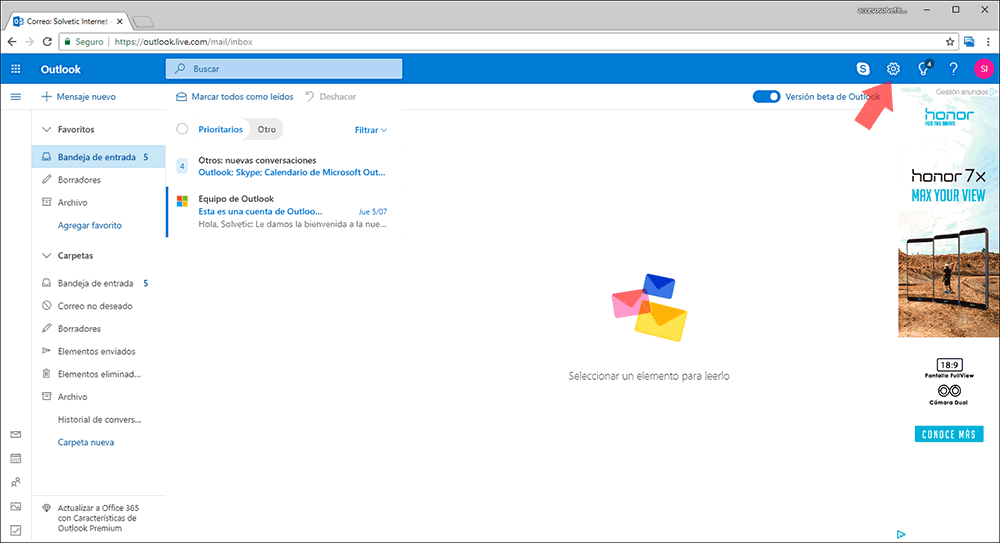Open the People icon in left rail
This screenshot has width=1000, height=543.
click(x=16, y=482)
